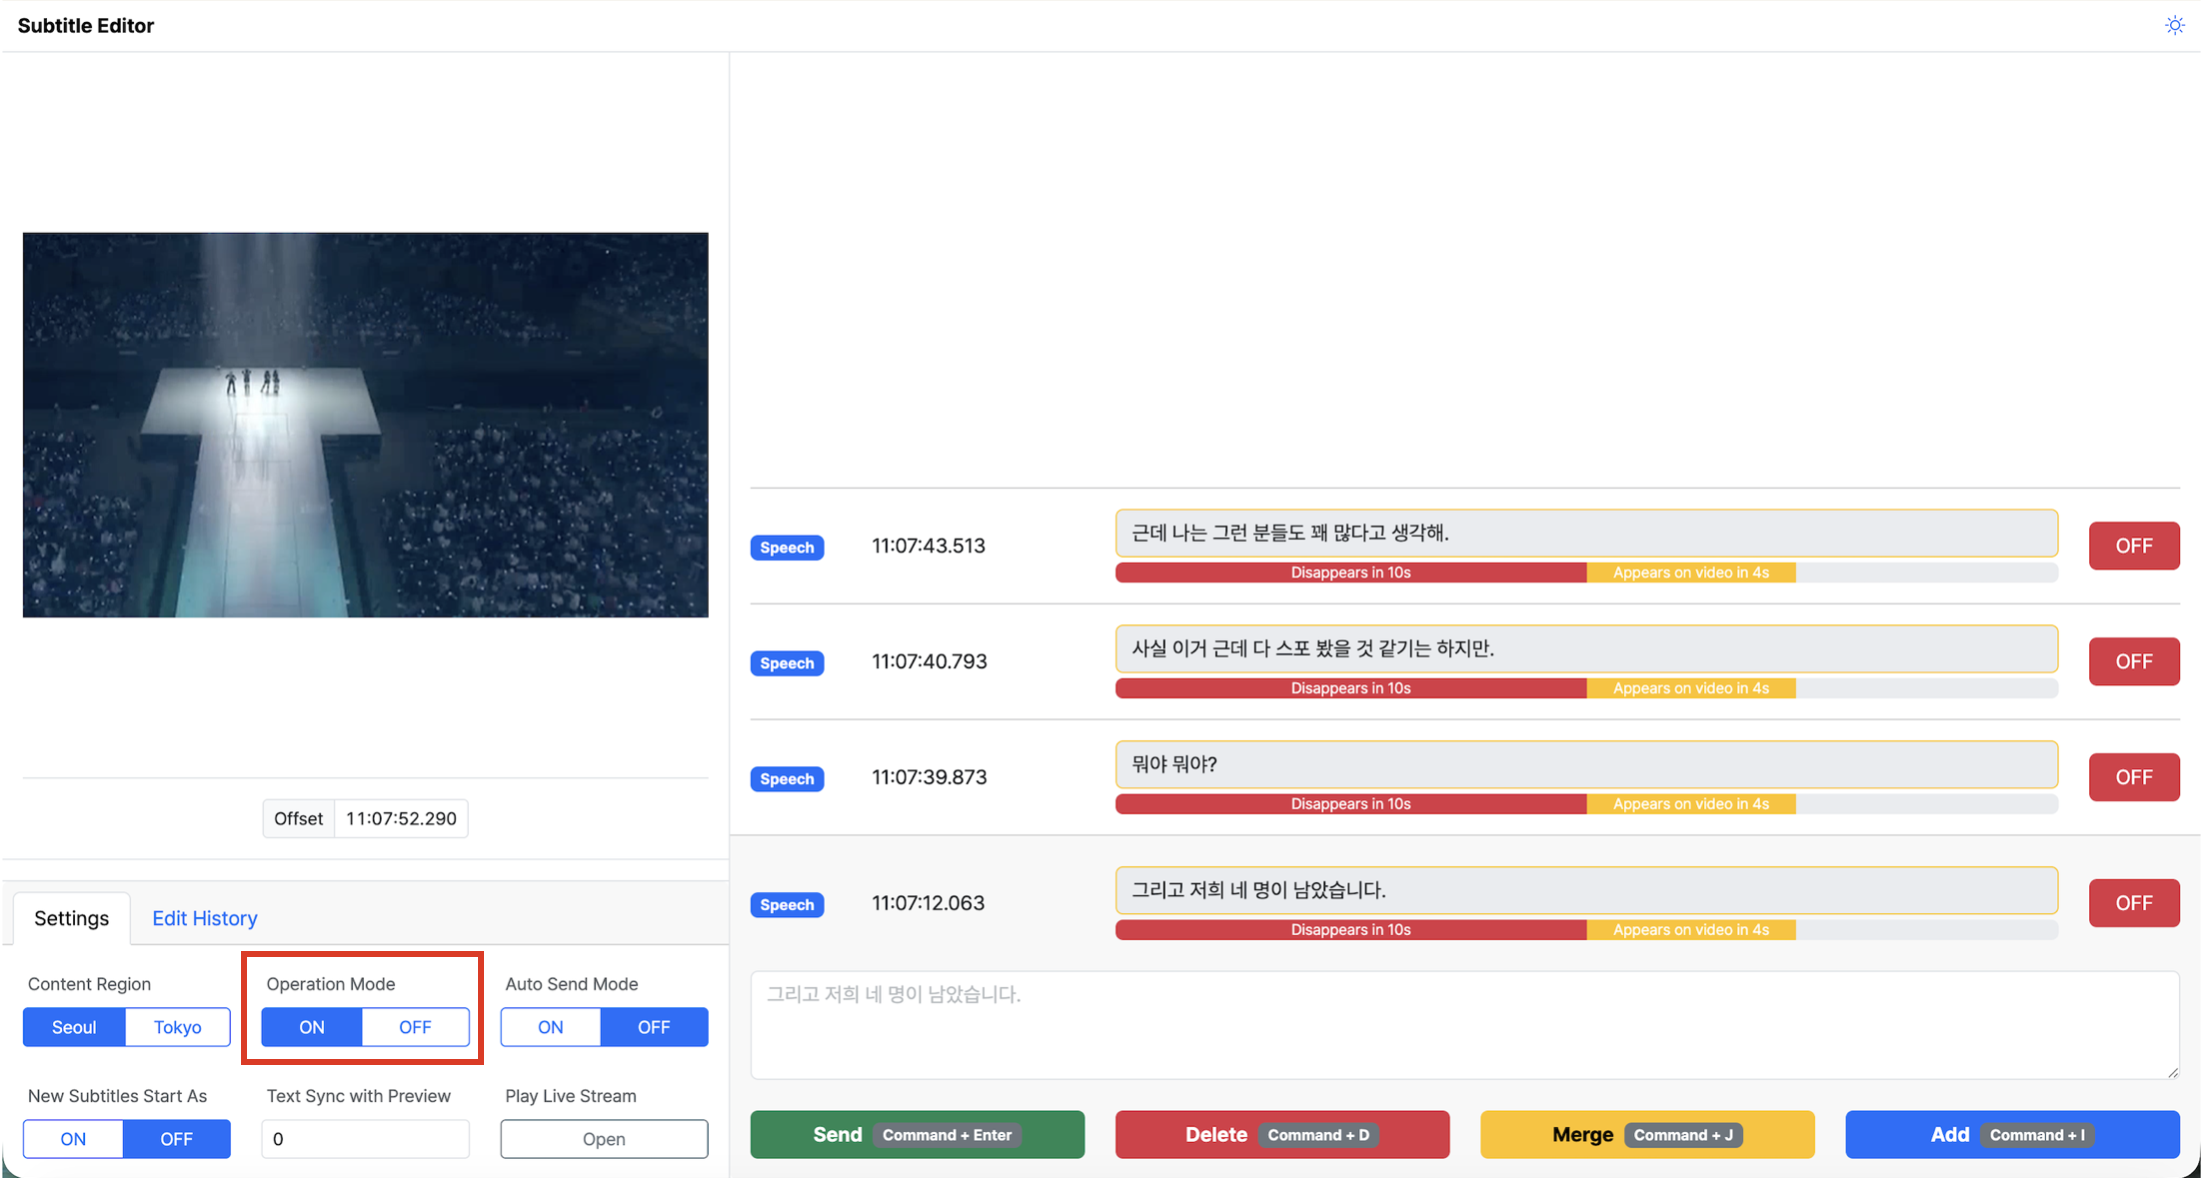Open the Play Live Stream button
Image resolution: width=2206 pixels, height=1178 pixels.
click(x=604, y=1139)
